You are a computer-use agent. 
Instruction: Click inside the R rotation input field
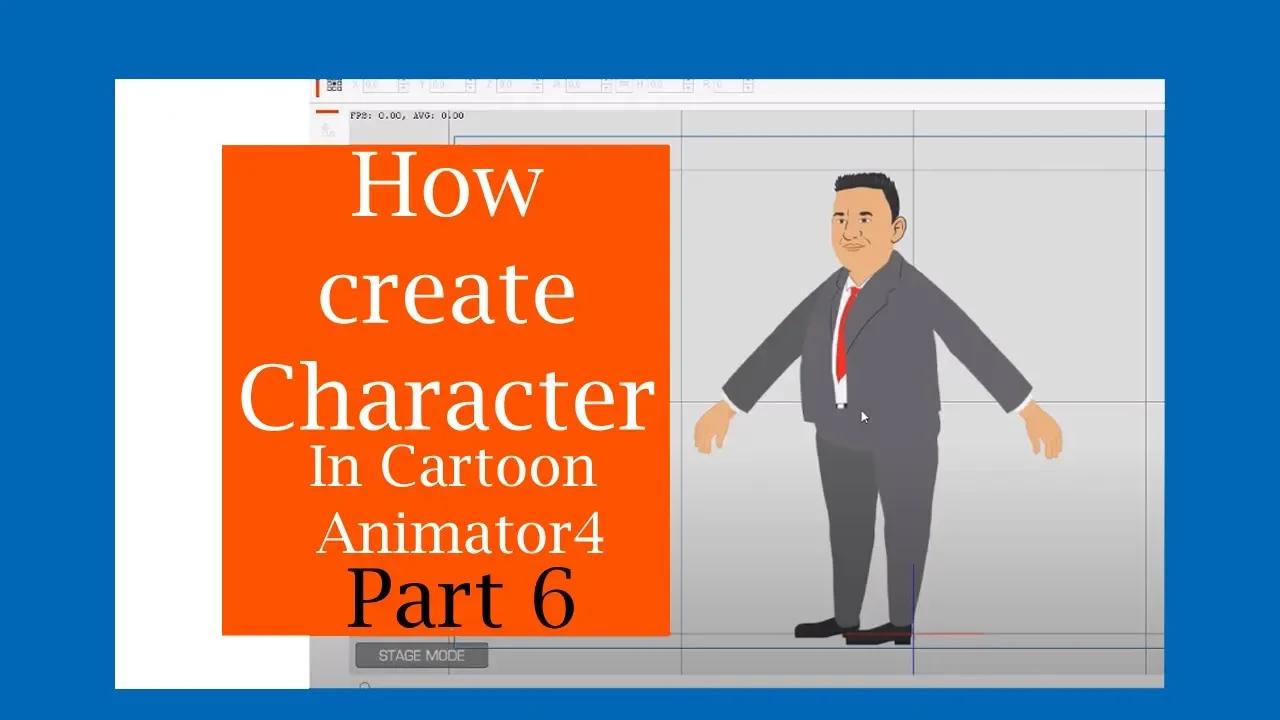click(x=725, y=85)
